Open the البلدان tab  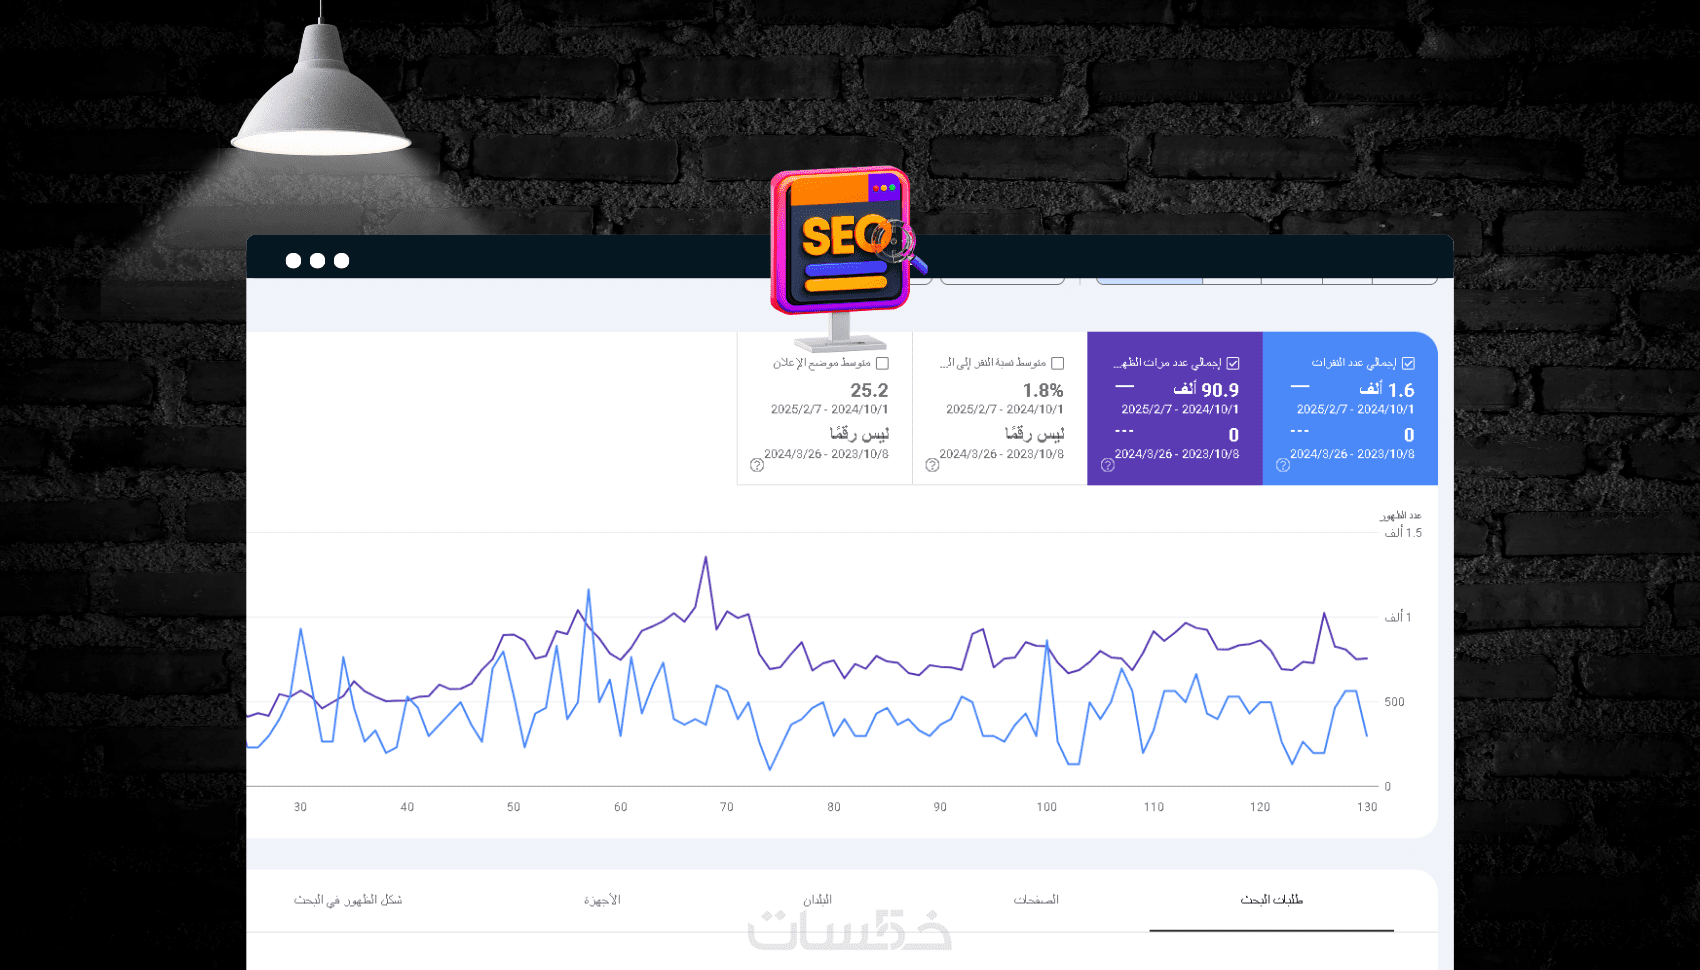817,900
